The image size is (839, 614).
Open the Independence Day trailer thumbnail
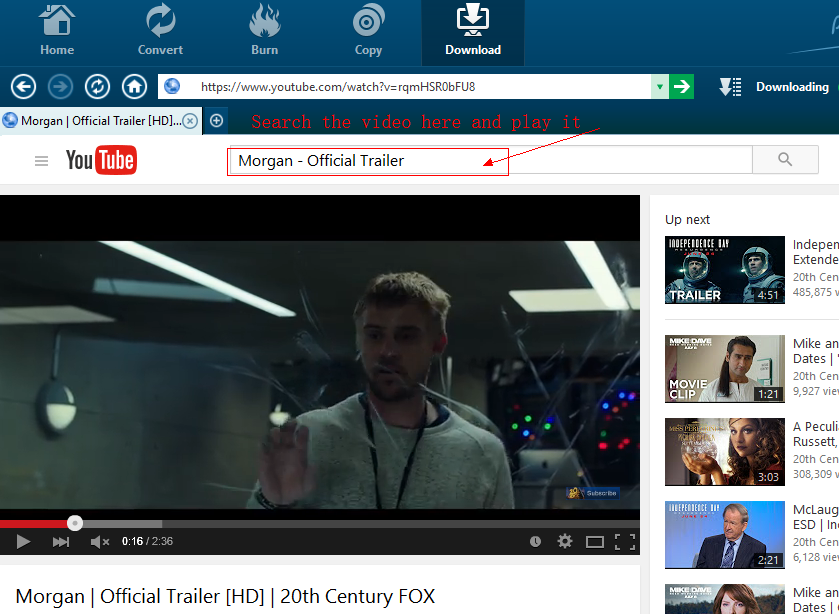(724, 270)
